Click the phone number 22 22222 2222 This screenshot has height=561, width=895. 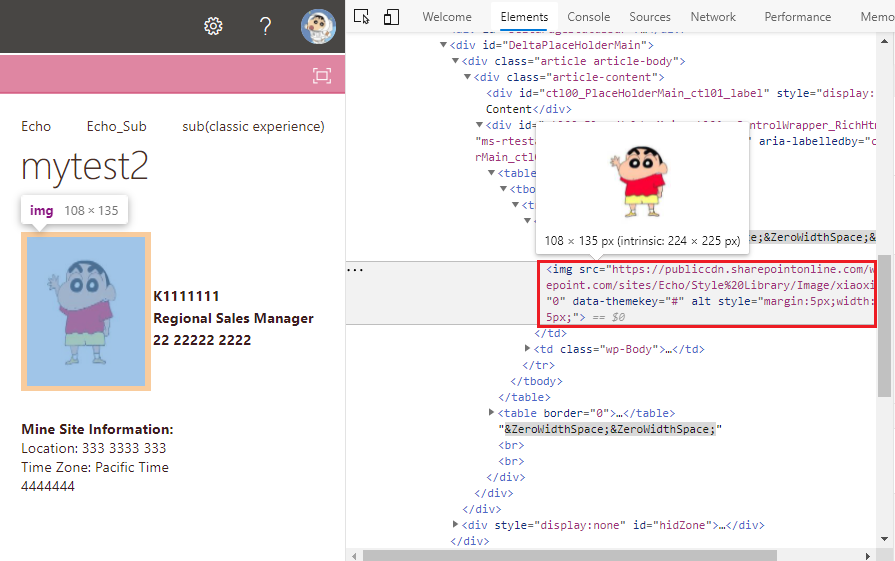coord(202,340)
